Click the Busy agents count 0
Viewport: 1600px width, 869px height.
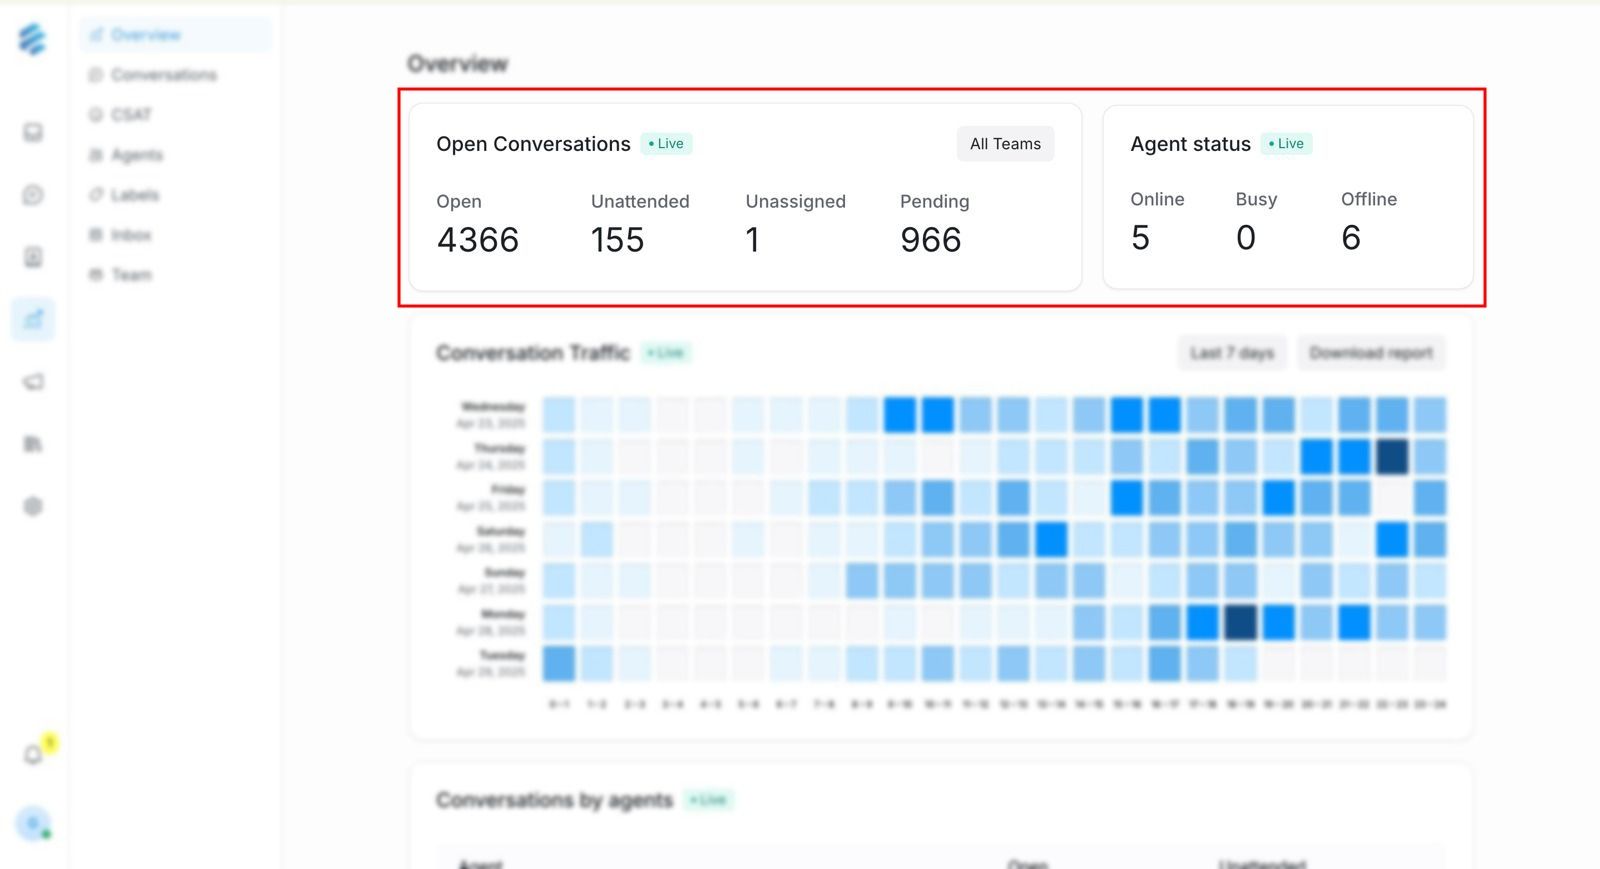1245,238
